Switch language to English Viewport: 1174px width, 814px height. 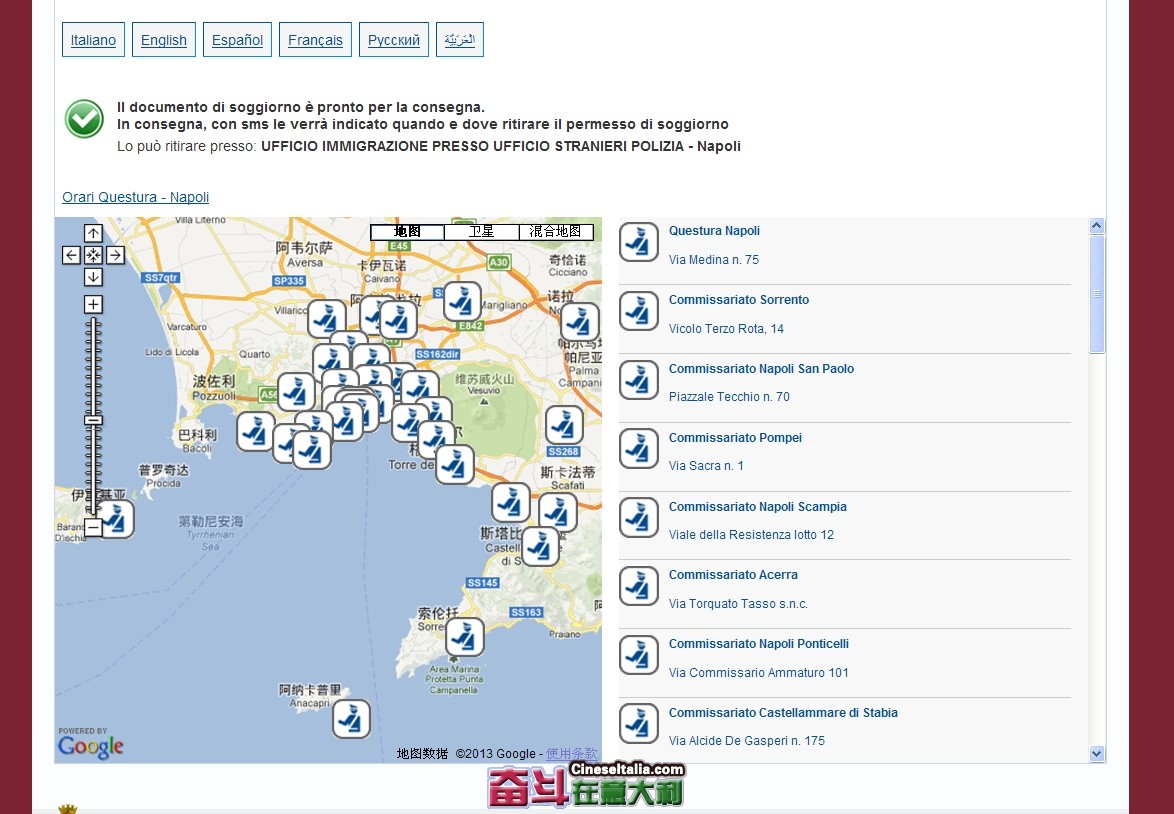tap(164, 40)
